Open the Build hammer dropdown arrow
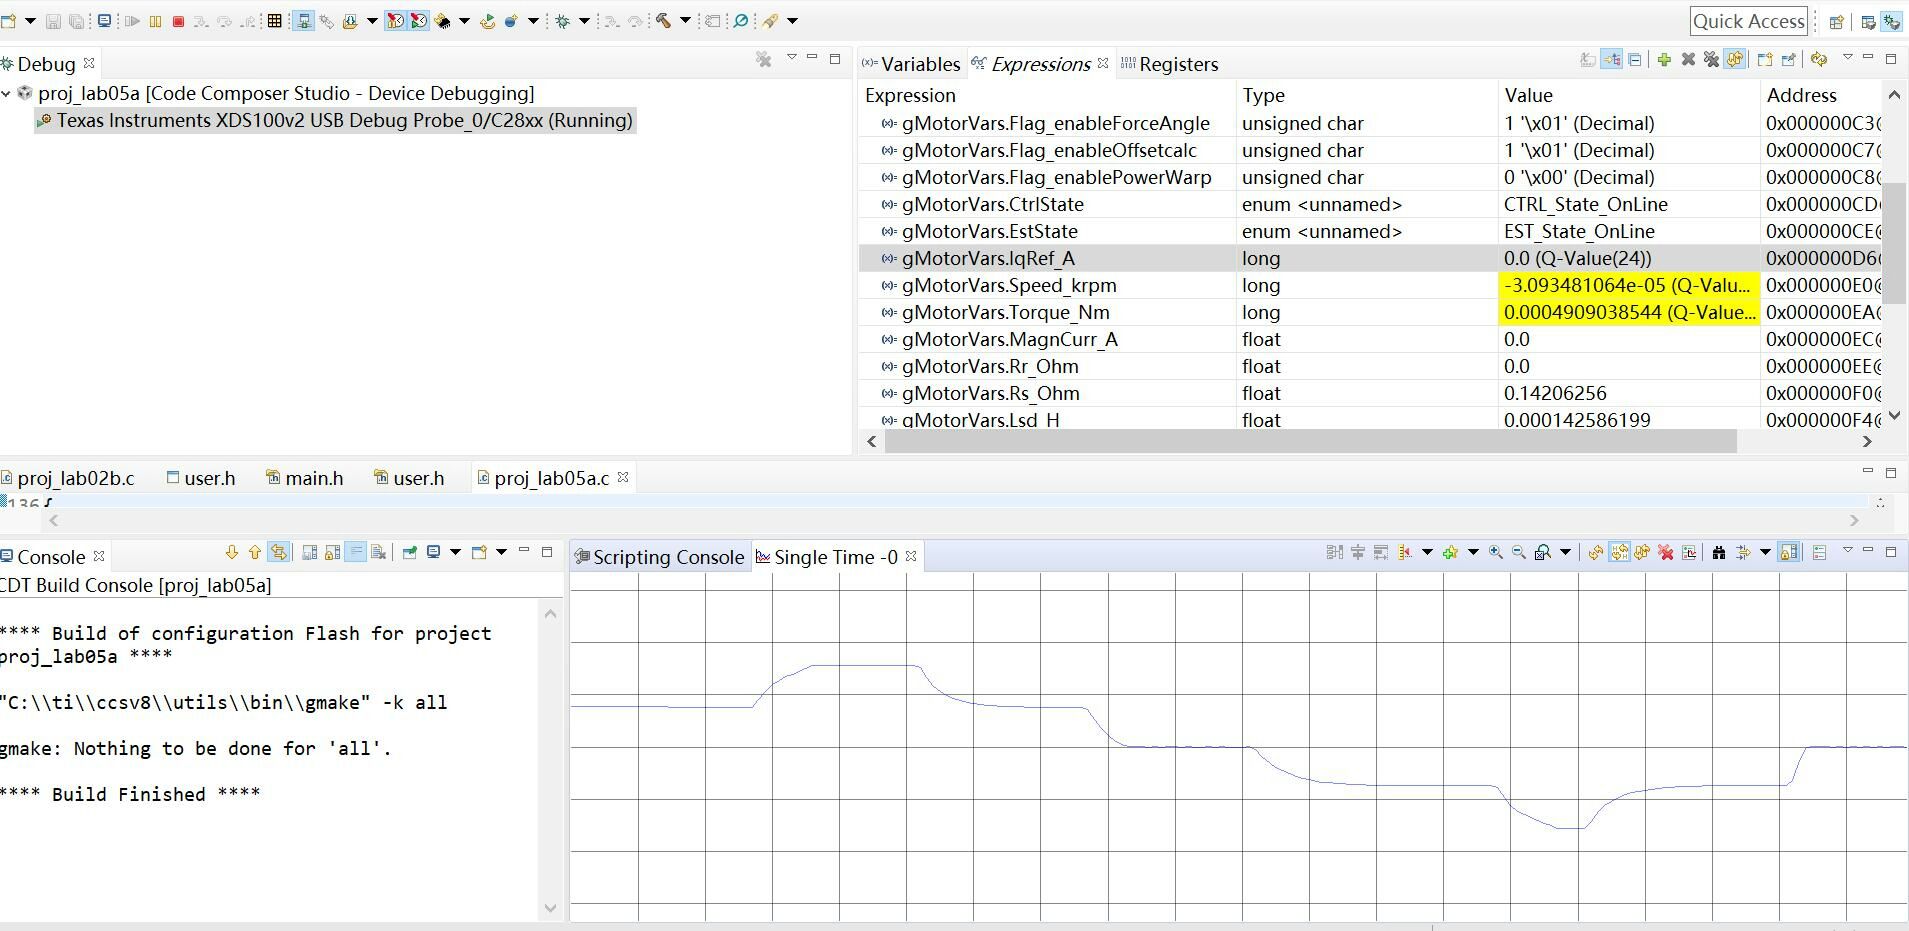 point(686,21)
